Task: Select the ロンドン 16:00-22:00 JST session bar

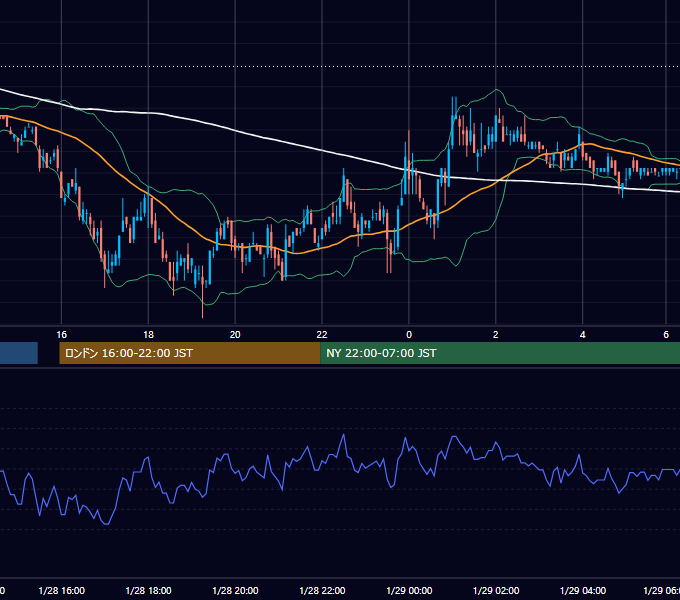Action: (190, 353)
